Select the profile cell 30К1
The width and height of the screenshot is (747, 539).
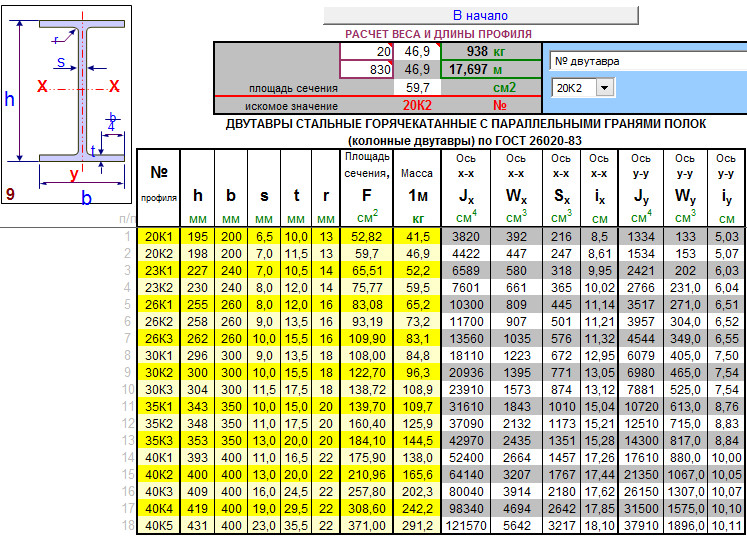159,356
